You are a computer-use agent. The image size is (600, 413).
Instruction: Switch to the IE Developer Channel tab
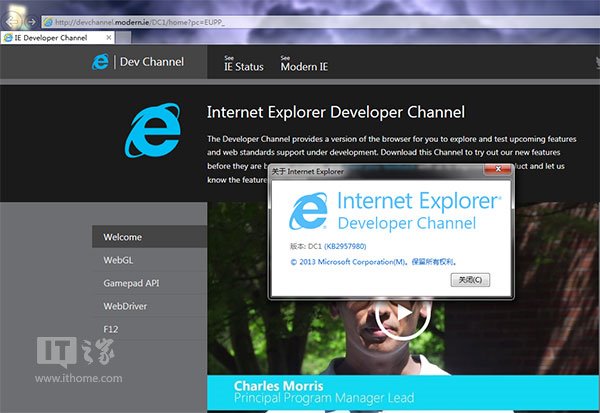point(50,37)
